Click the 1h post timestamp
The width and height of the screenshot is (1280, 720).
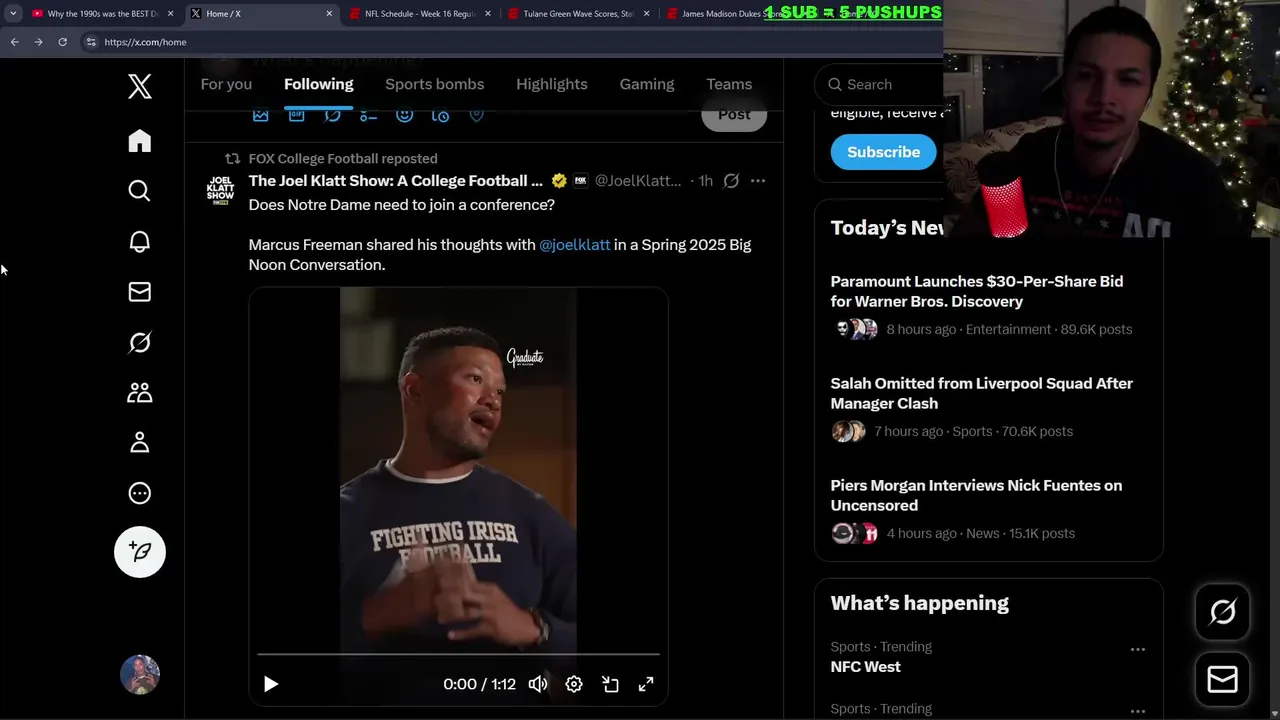705,181
